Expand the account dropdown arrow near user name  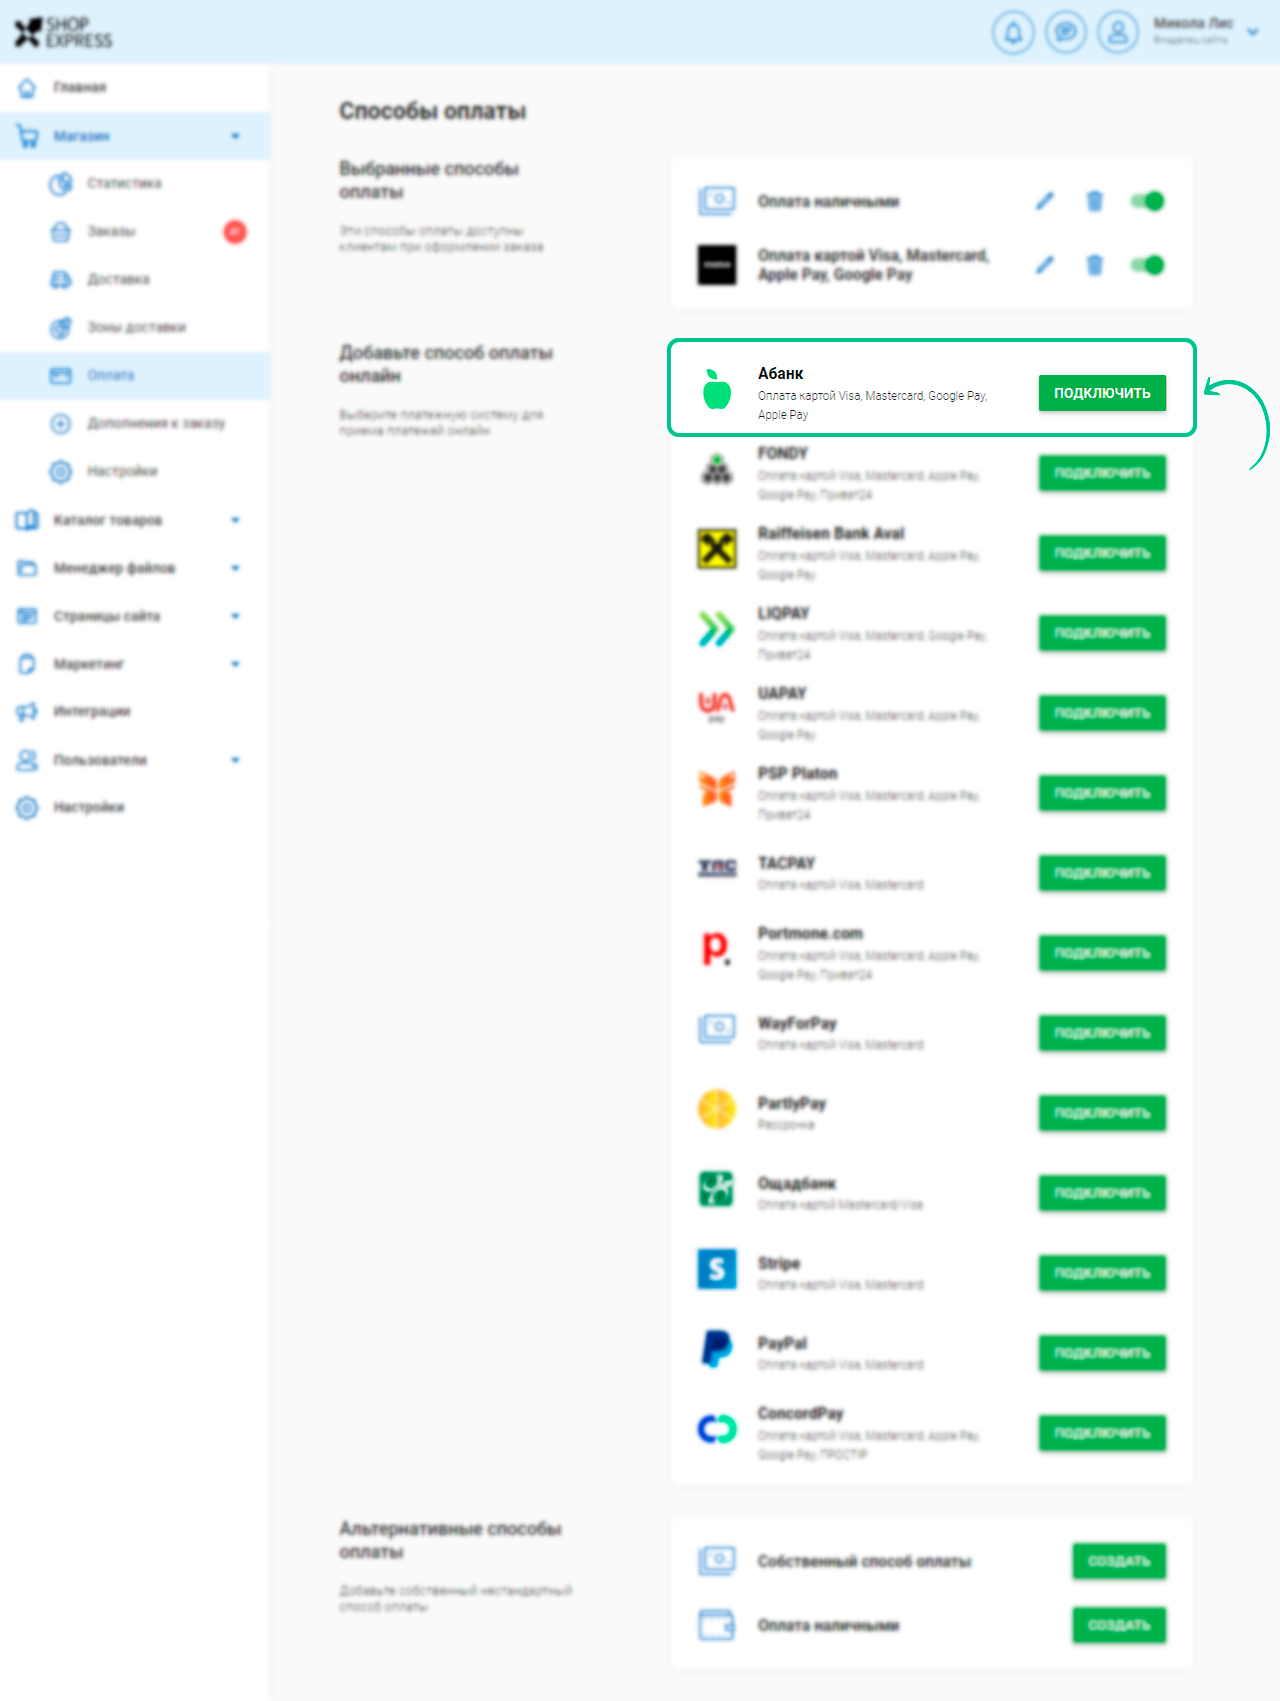click(x=1253, y=32)
